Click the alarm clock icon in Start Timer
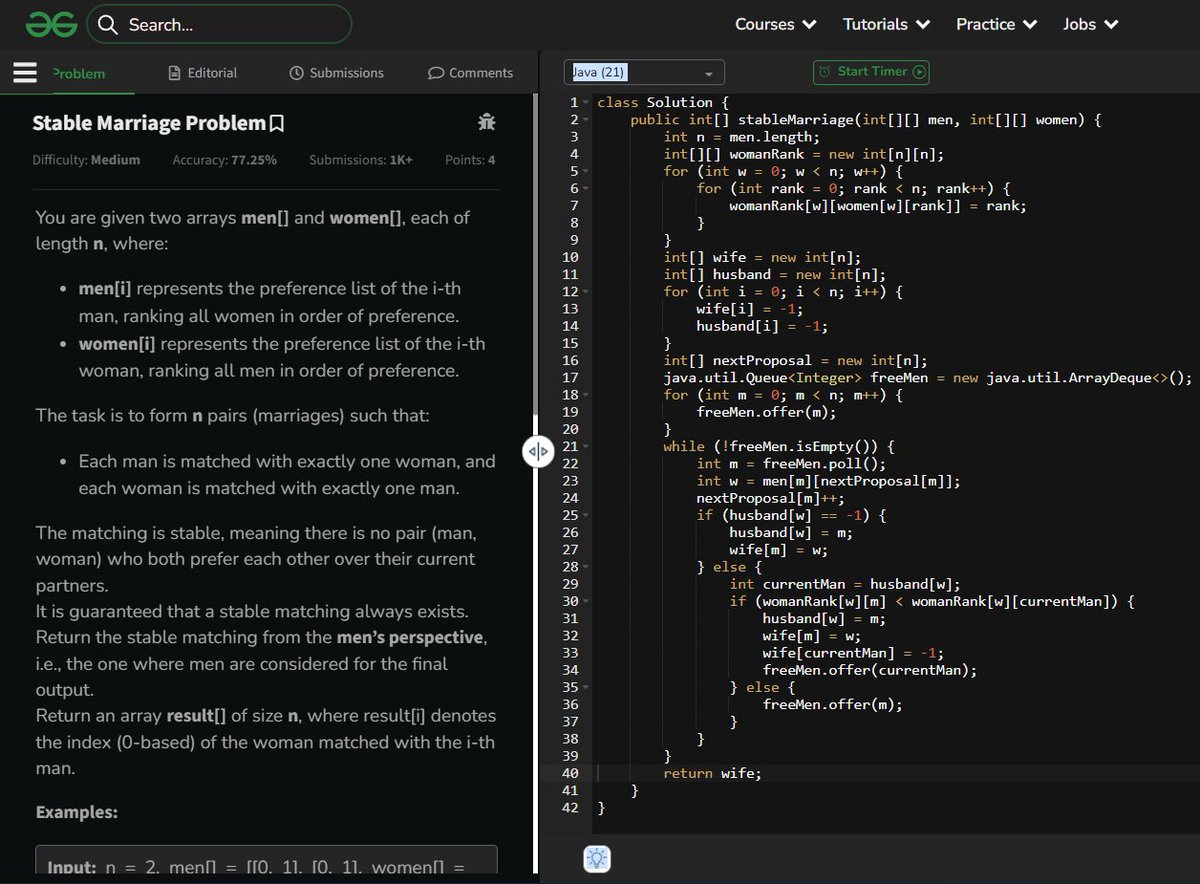 (825, 72)
